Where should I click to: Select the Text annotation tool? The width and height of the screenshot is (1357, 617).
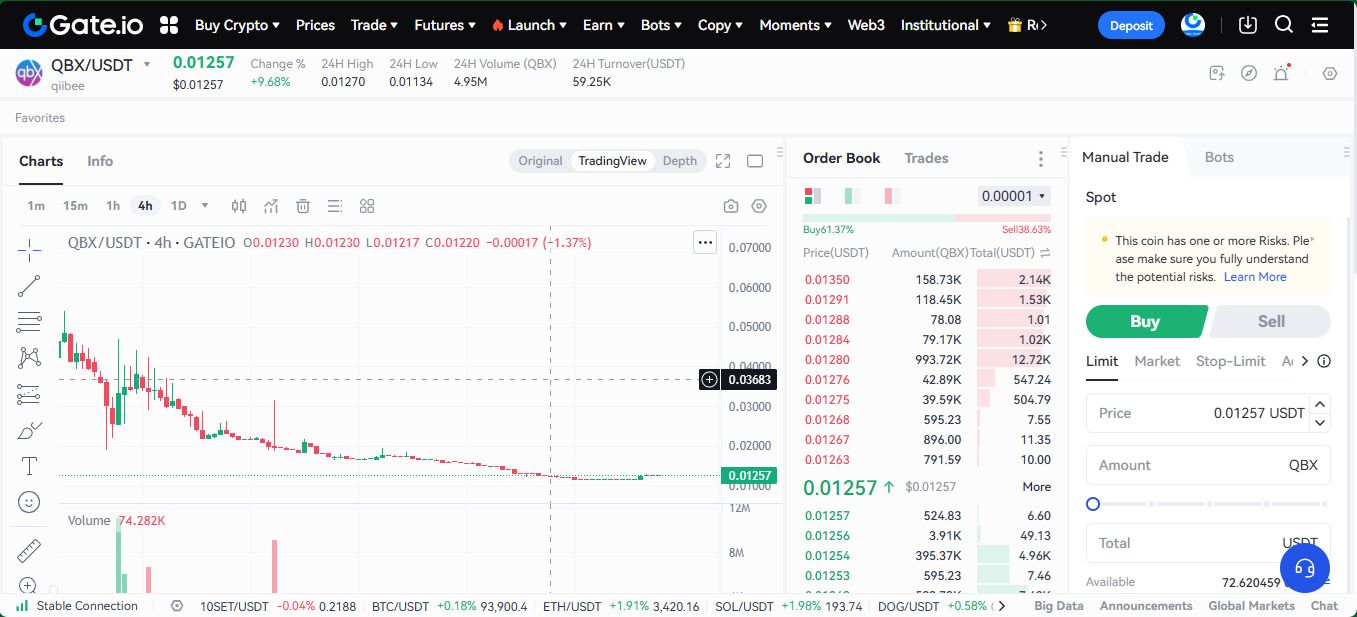[x=29, y=466]
